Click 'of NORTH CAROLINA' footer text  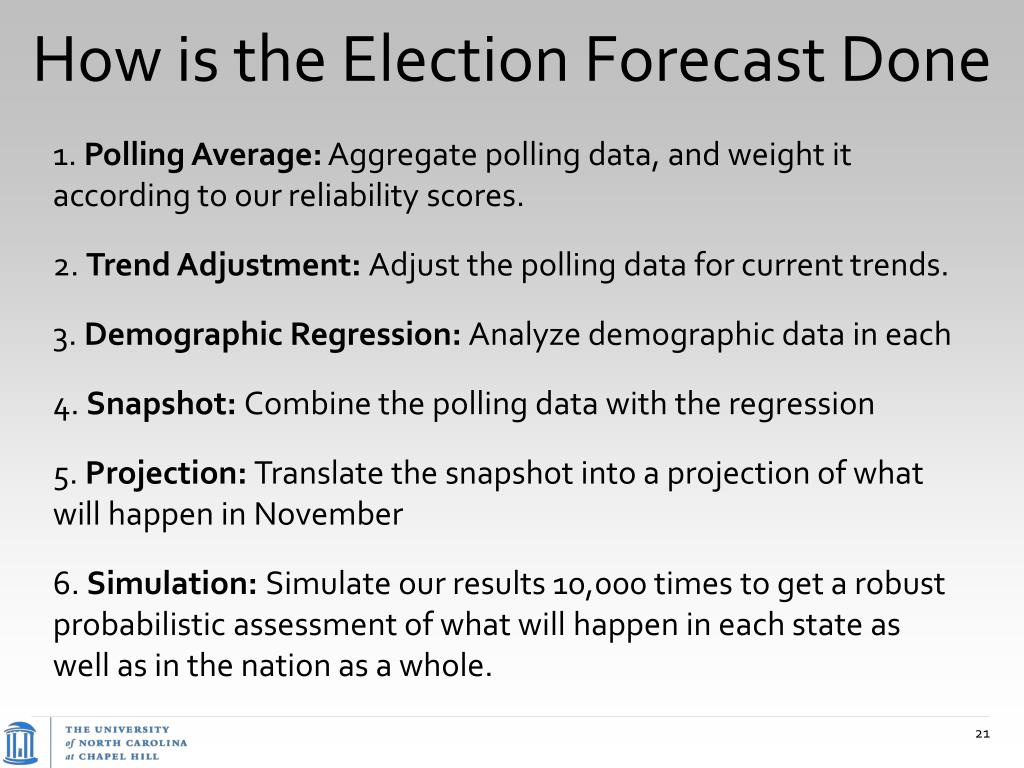(126, 743)
